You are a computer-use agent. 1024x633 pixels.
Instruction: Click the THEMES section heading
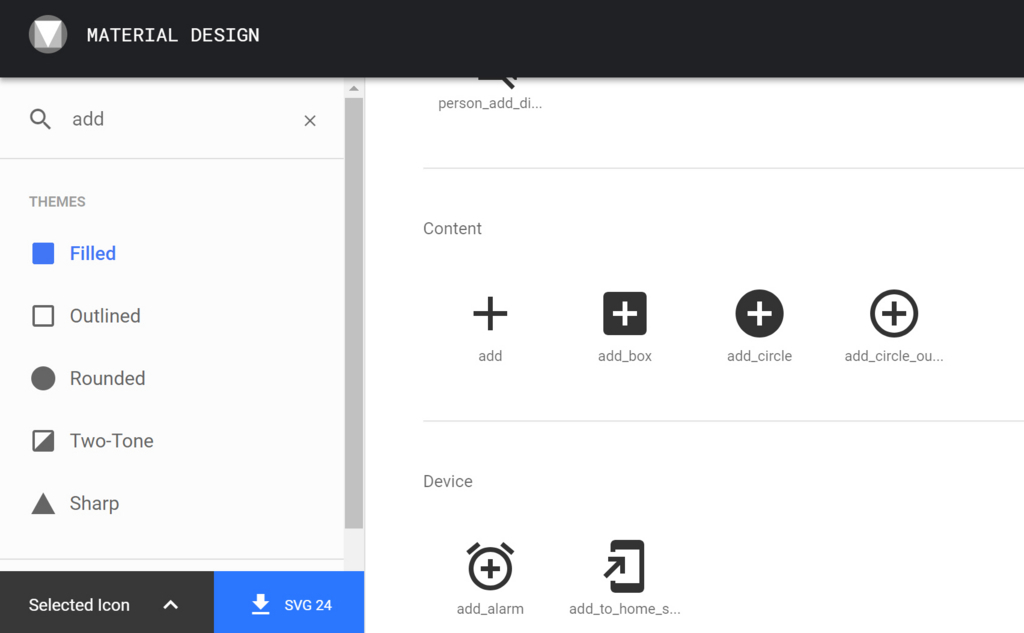pyautogui.click(x=57, y=202)
